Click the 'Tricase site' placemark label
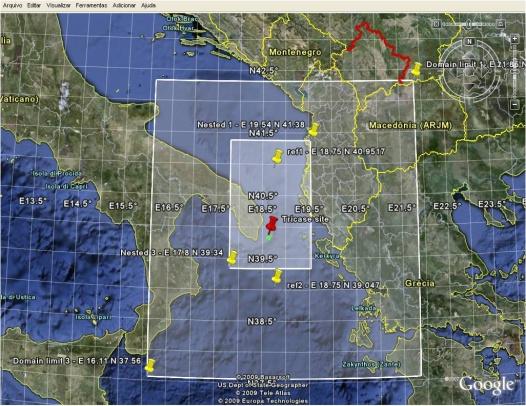The width and height of the screenshot is (526, 406). pyautogui.click(x=305, y=219)
